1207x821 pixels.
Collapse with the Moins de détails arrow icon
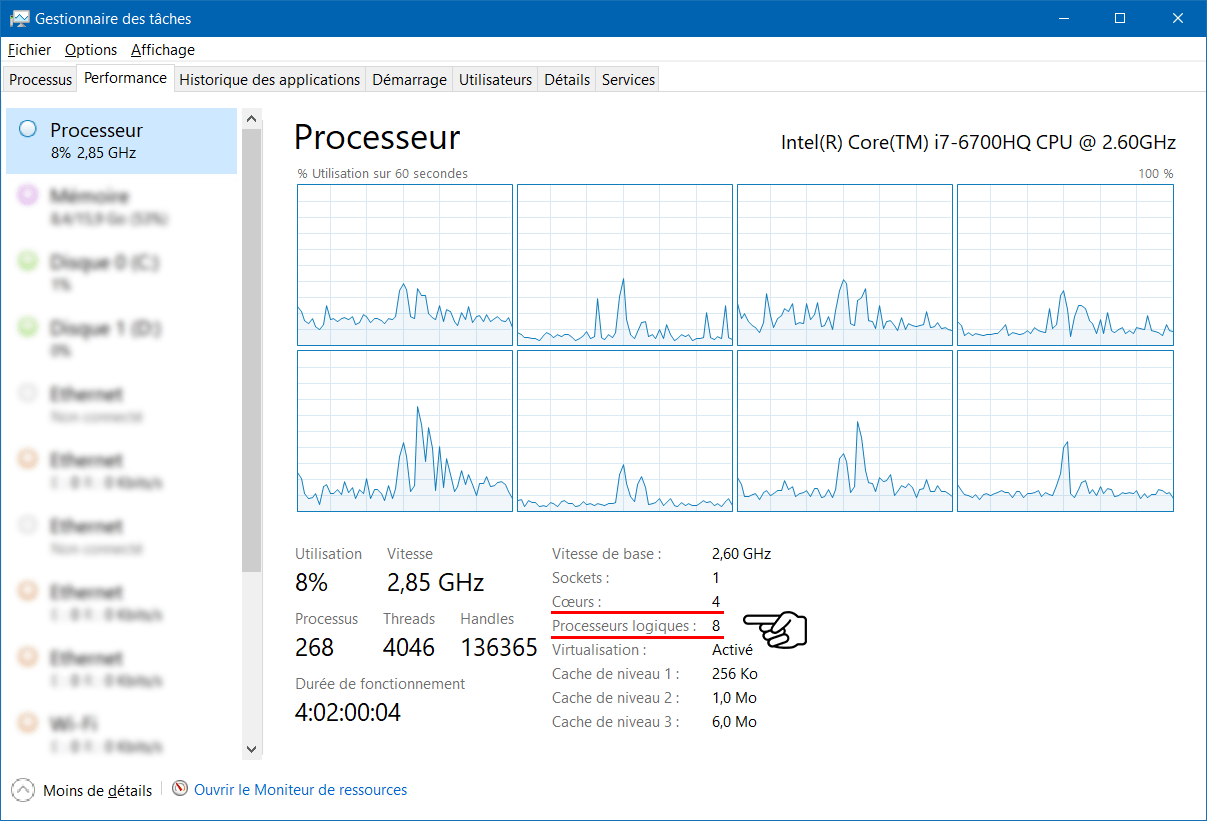pos(23,790)
